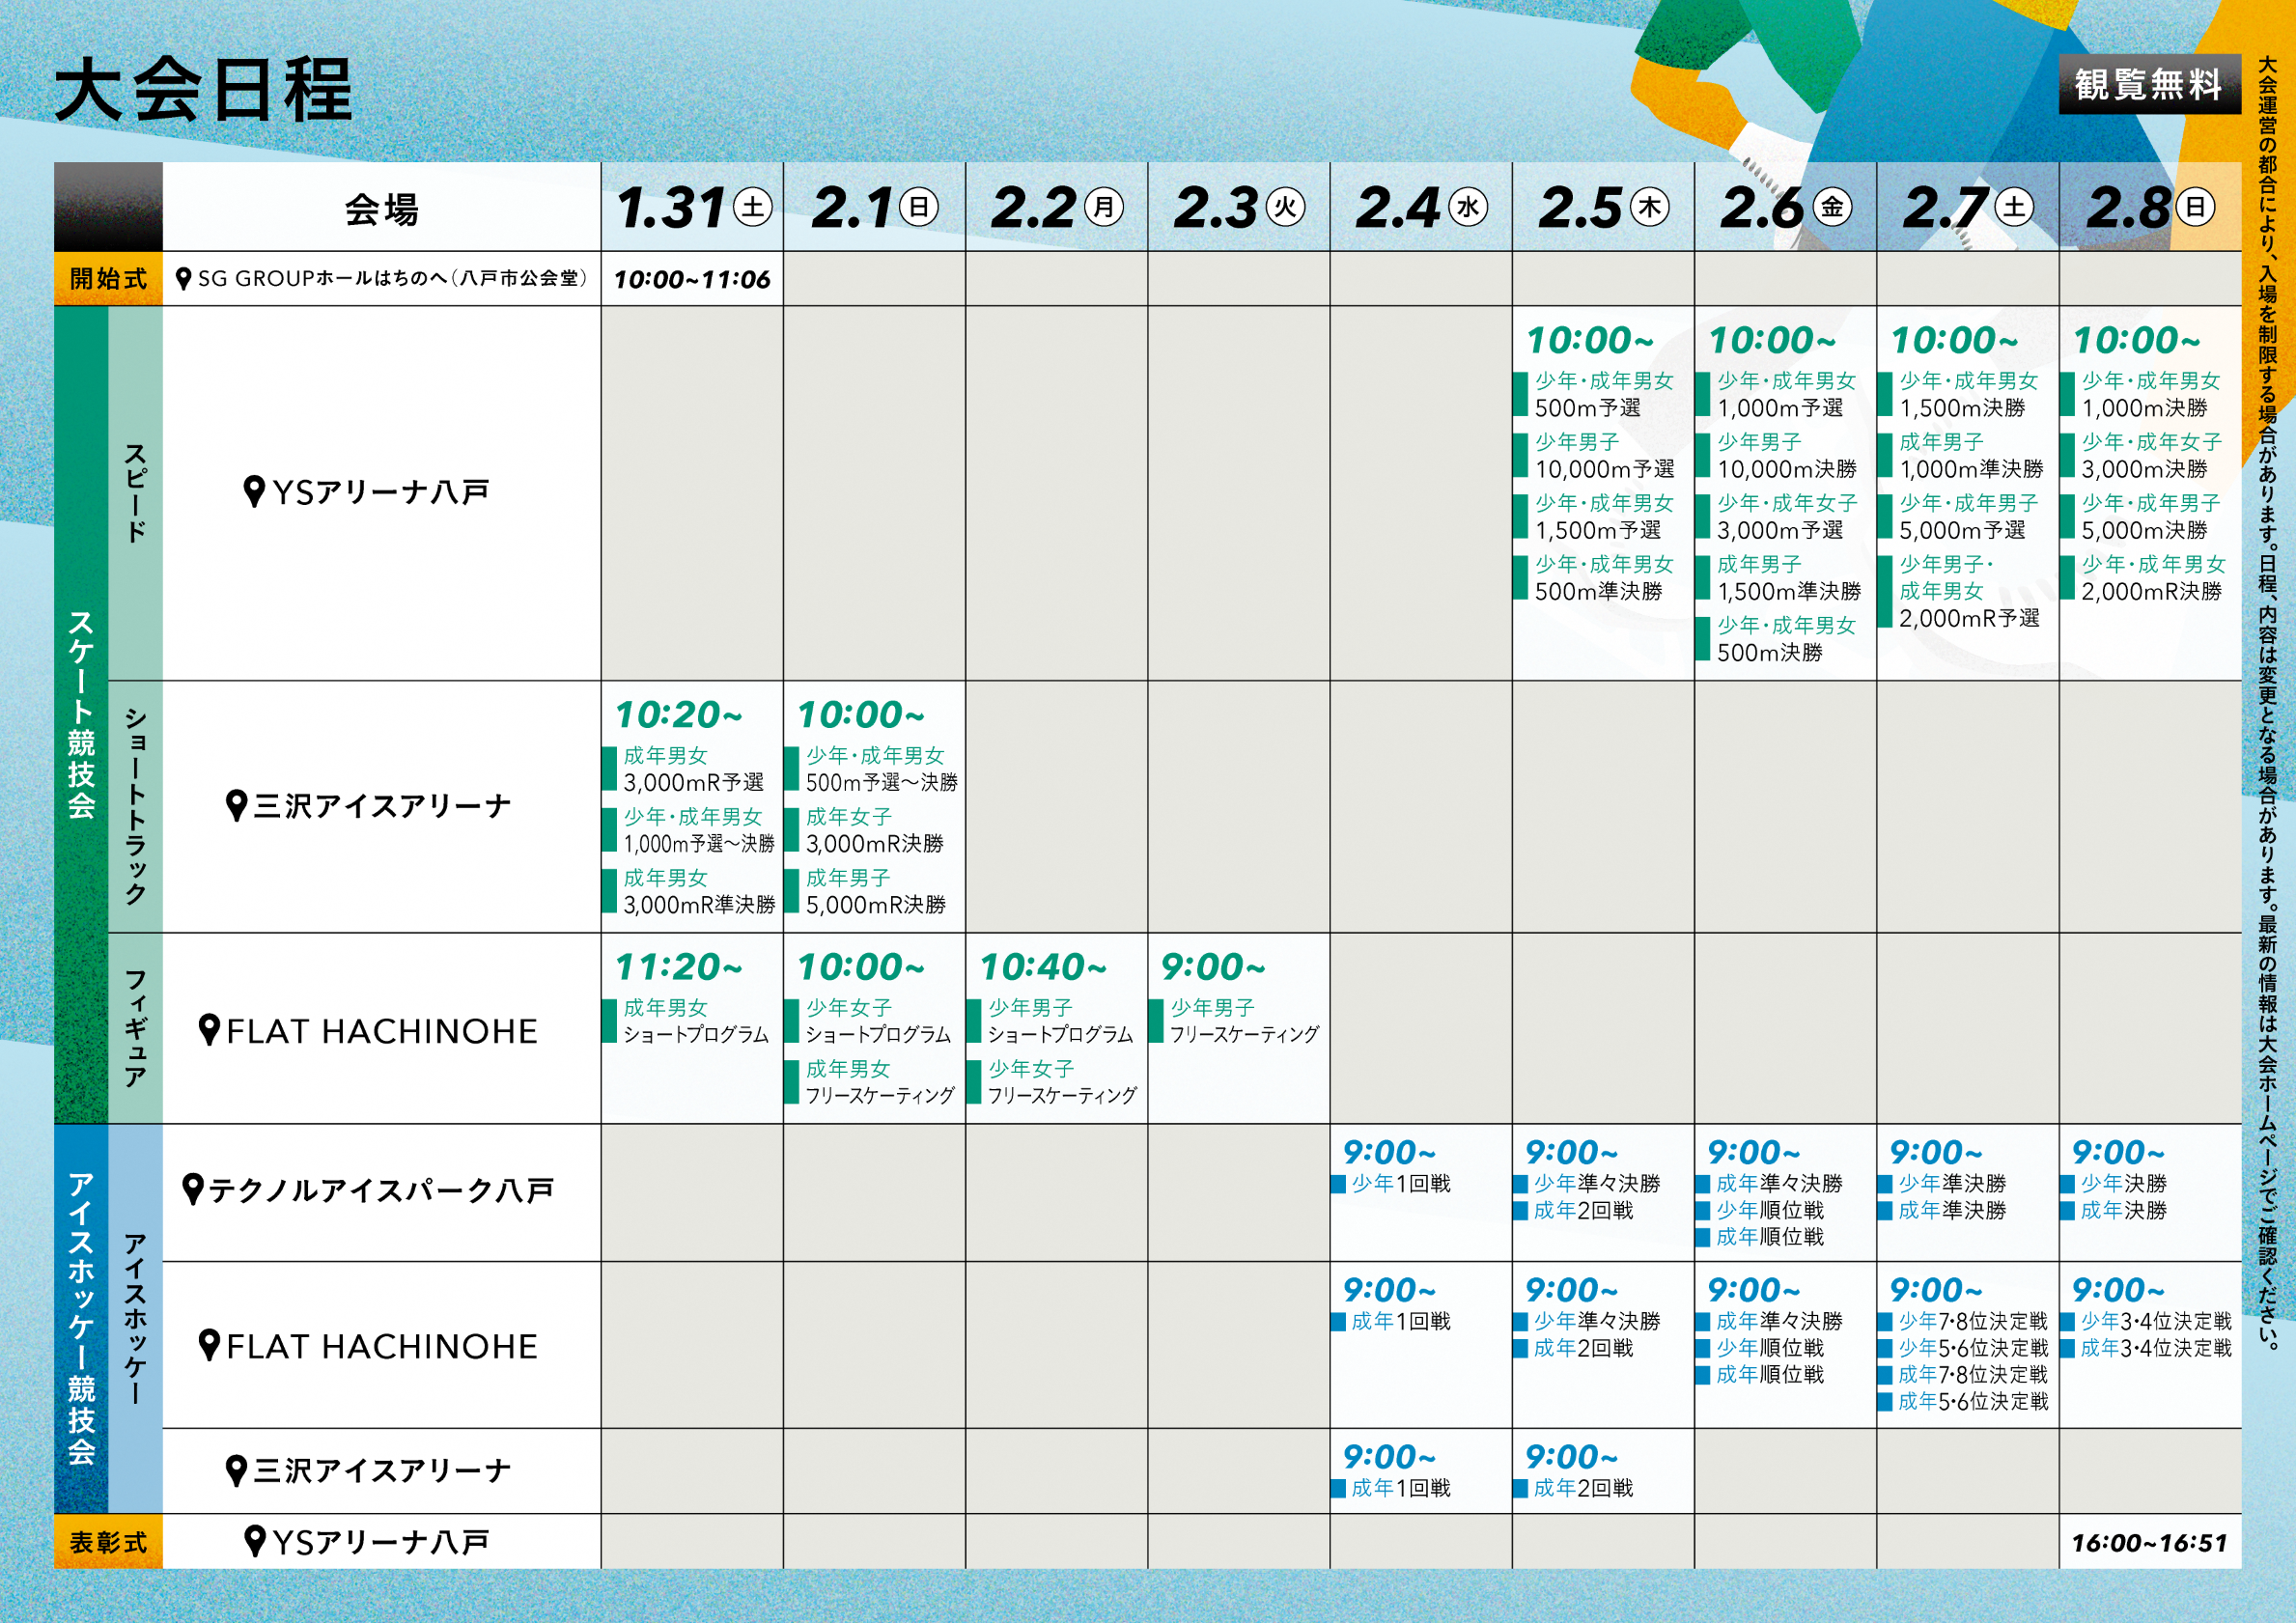Click the blue marker beside 少年1回戦 on 2.4

point(1338,1184)
